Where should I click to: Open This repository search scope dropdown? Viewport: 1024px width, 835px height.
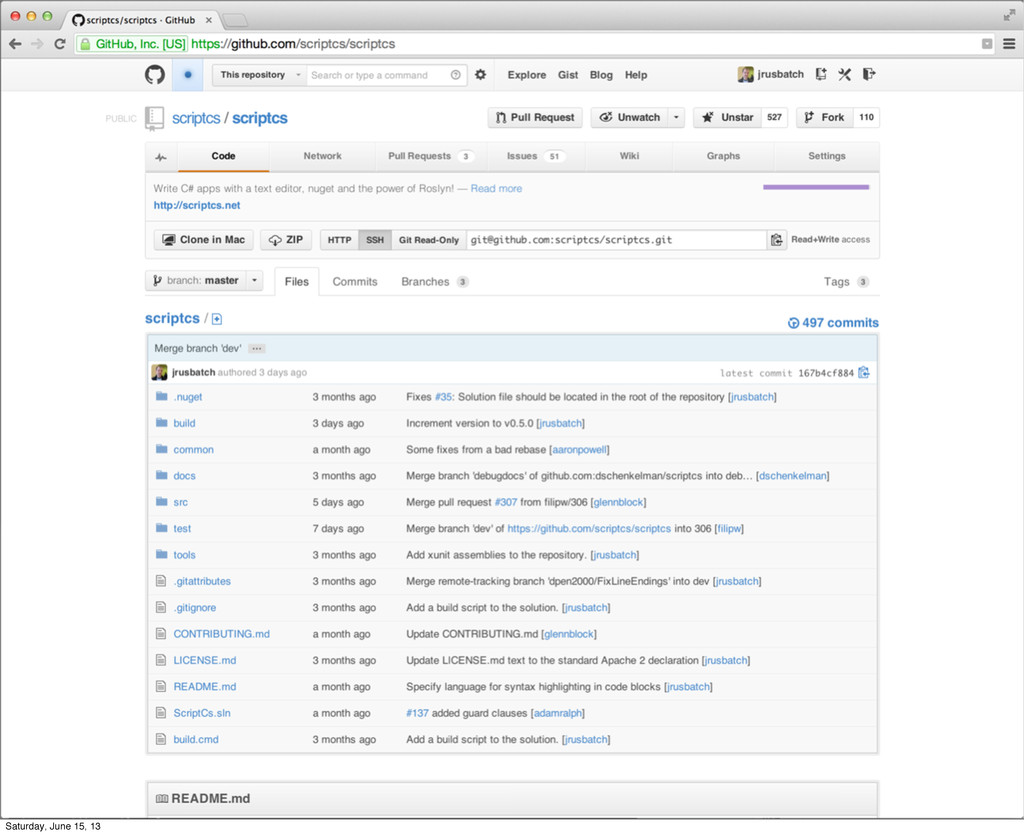[x=259, y=75]
